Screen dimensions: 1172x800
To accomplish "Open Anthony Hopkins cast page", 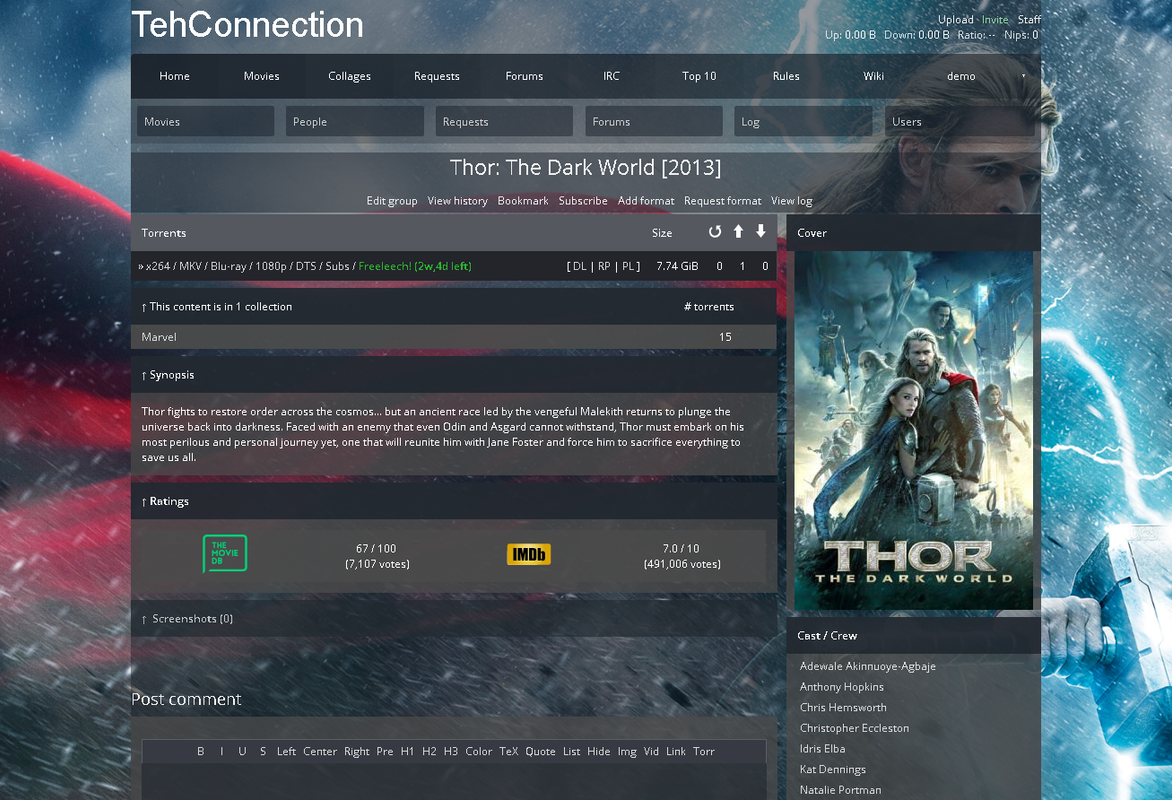I will pyautogui.click(x=842, y=686).
